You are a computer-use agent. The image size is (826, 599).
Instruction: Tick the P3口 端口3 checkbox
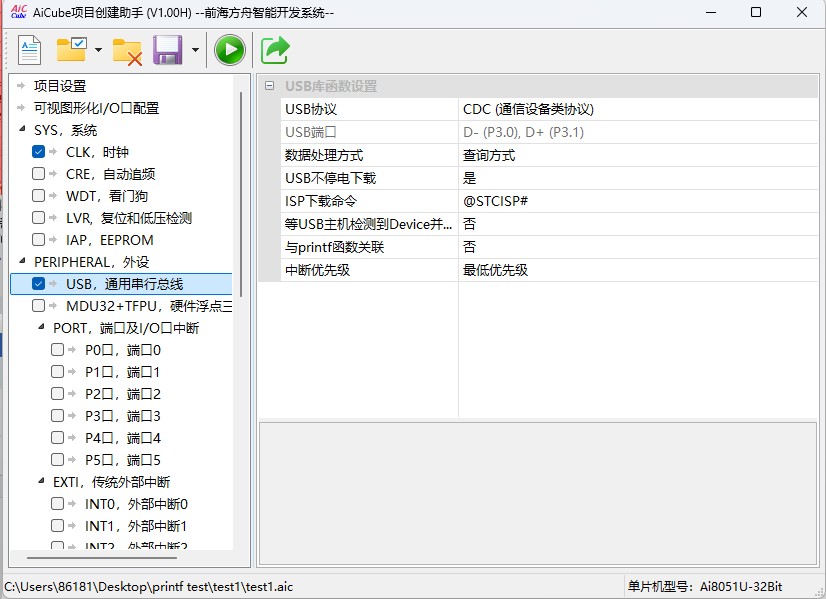pos(58,416)
